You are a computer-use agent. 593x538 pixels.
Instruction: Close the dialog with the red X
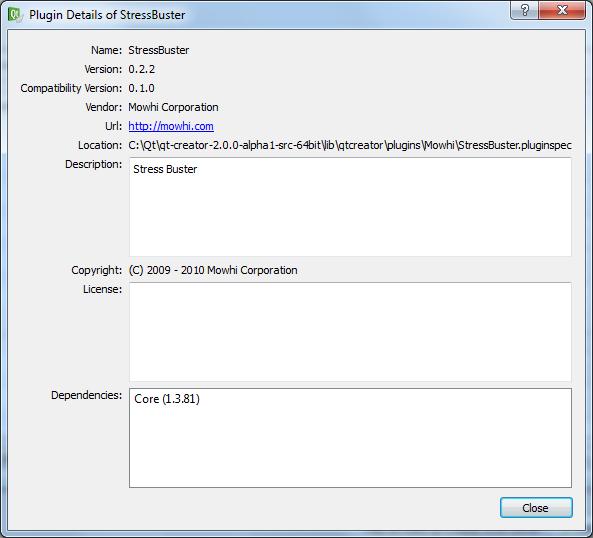click(x=562, y=10)
